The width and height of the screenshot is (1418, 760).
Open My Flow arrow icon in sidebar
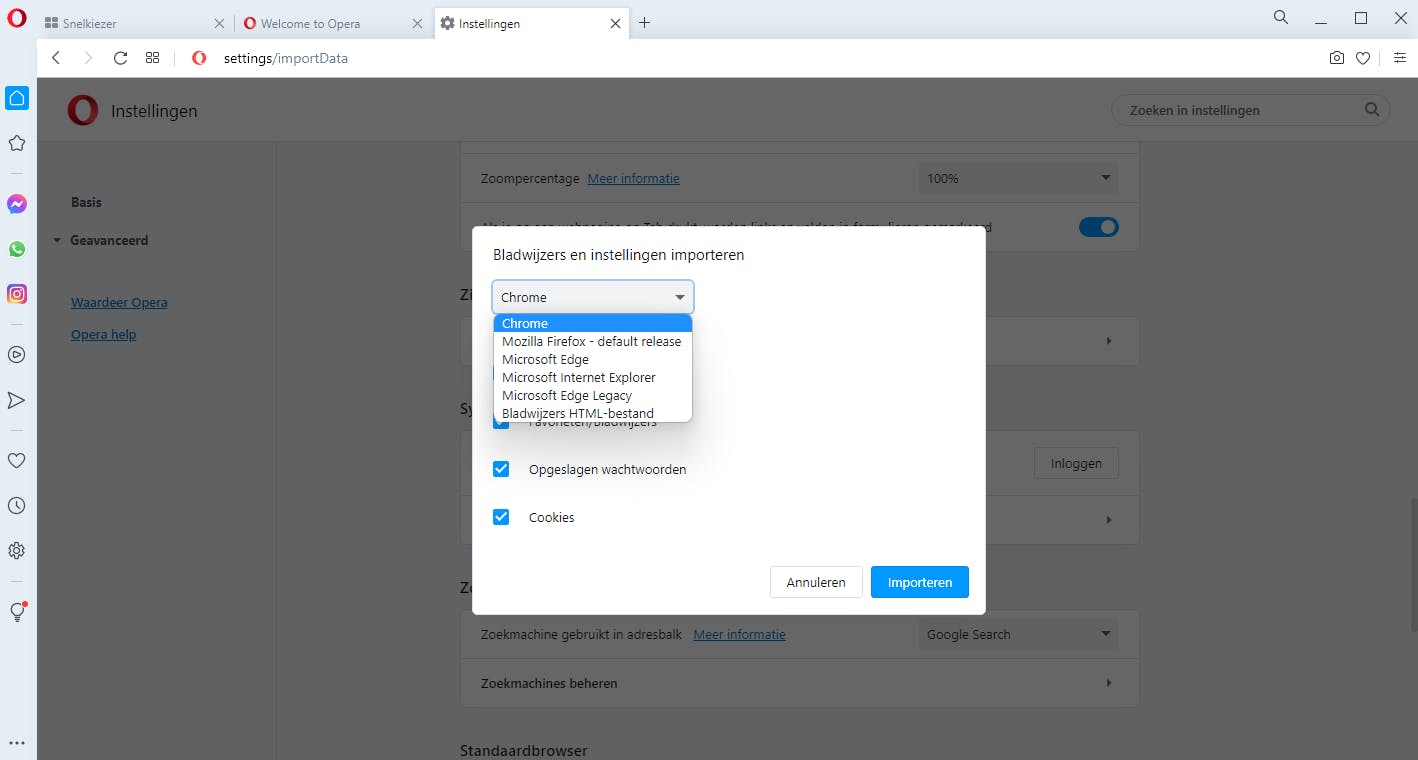pyautogui.click(x=17, y=400)
